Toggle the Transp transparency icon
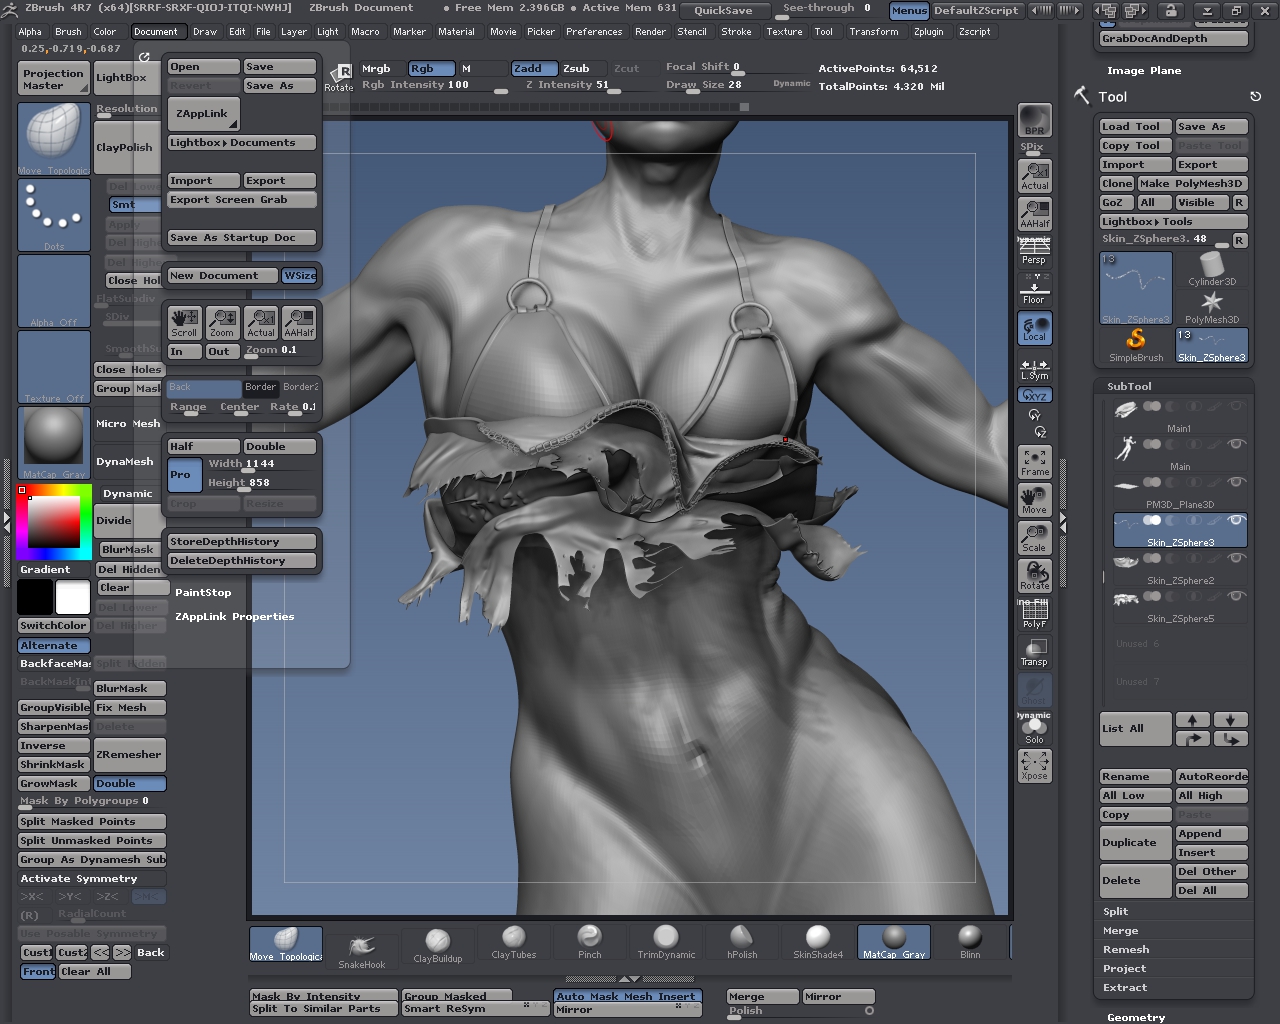The width and height of the screenshot is (1280, 1024). click(x=1034, y=652)
